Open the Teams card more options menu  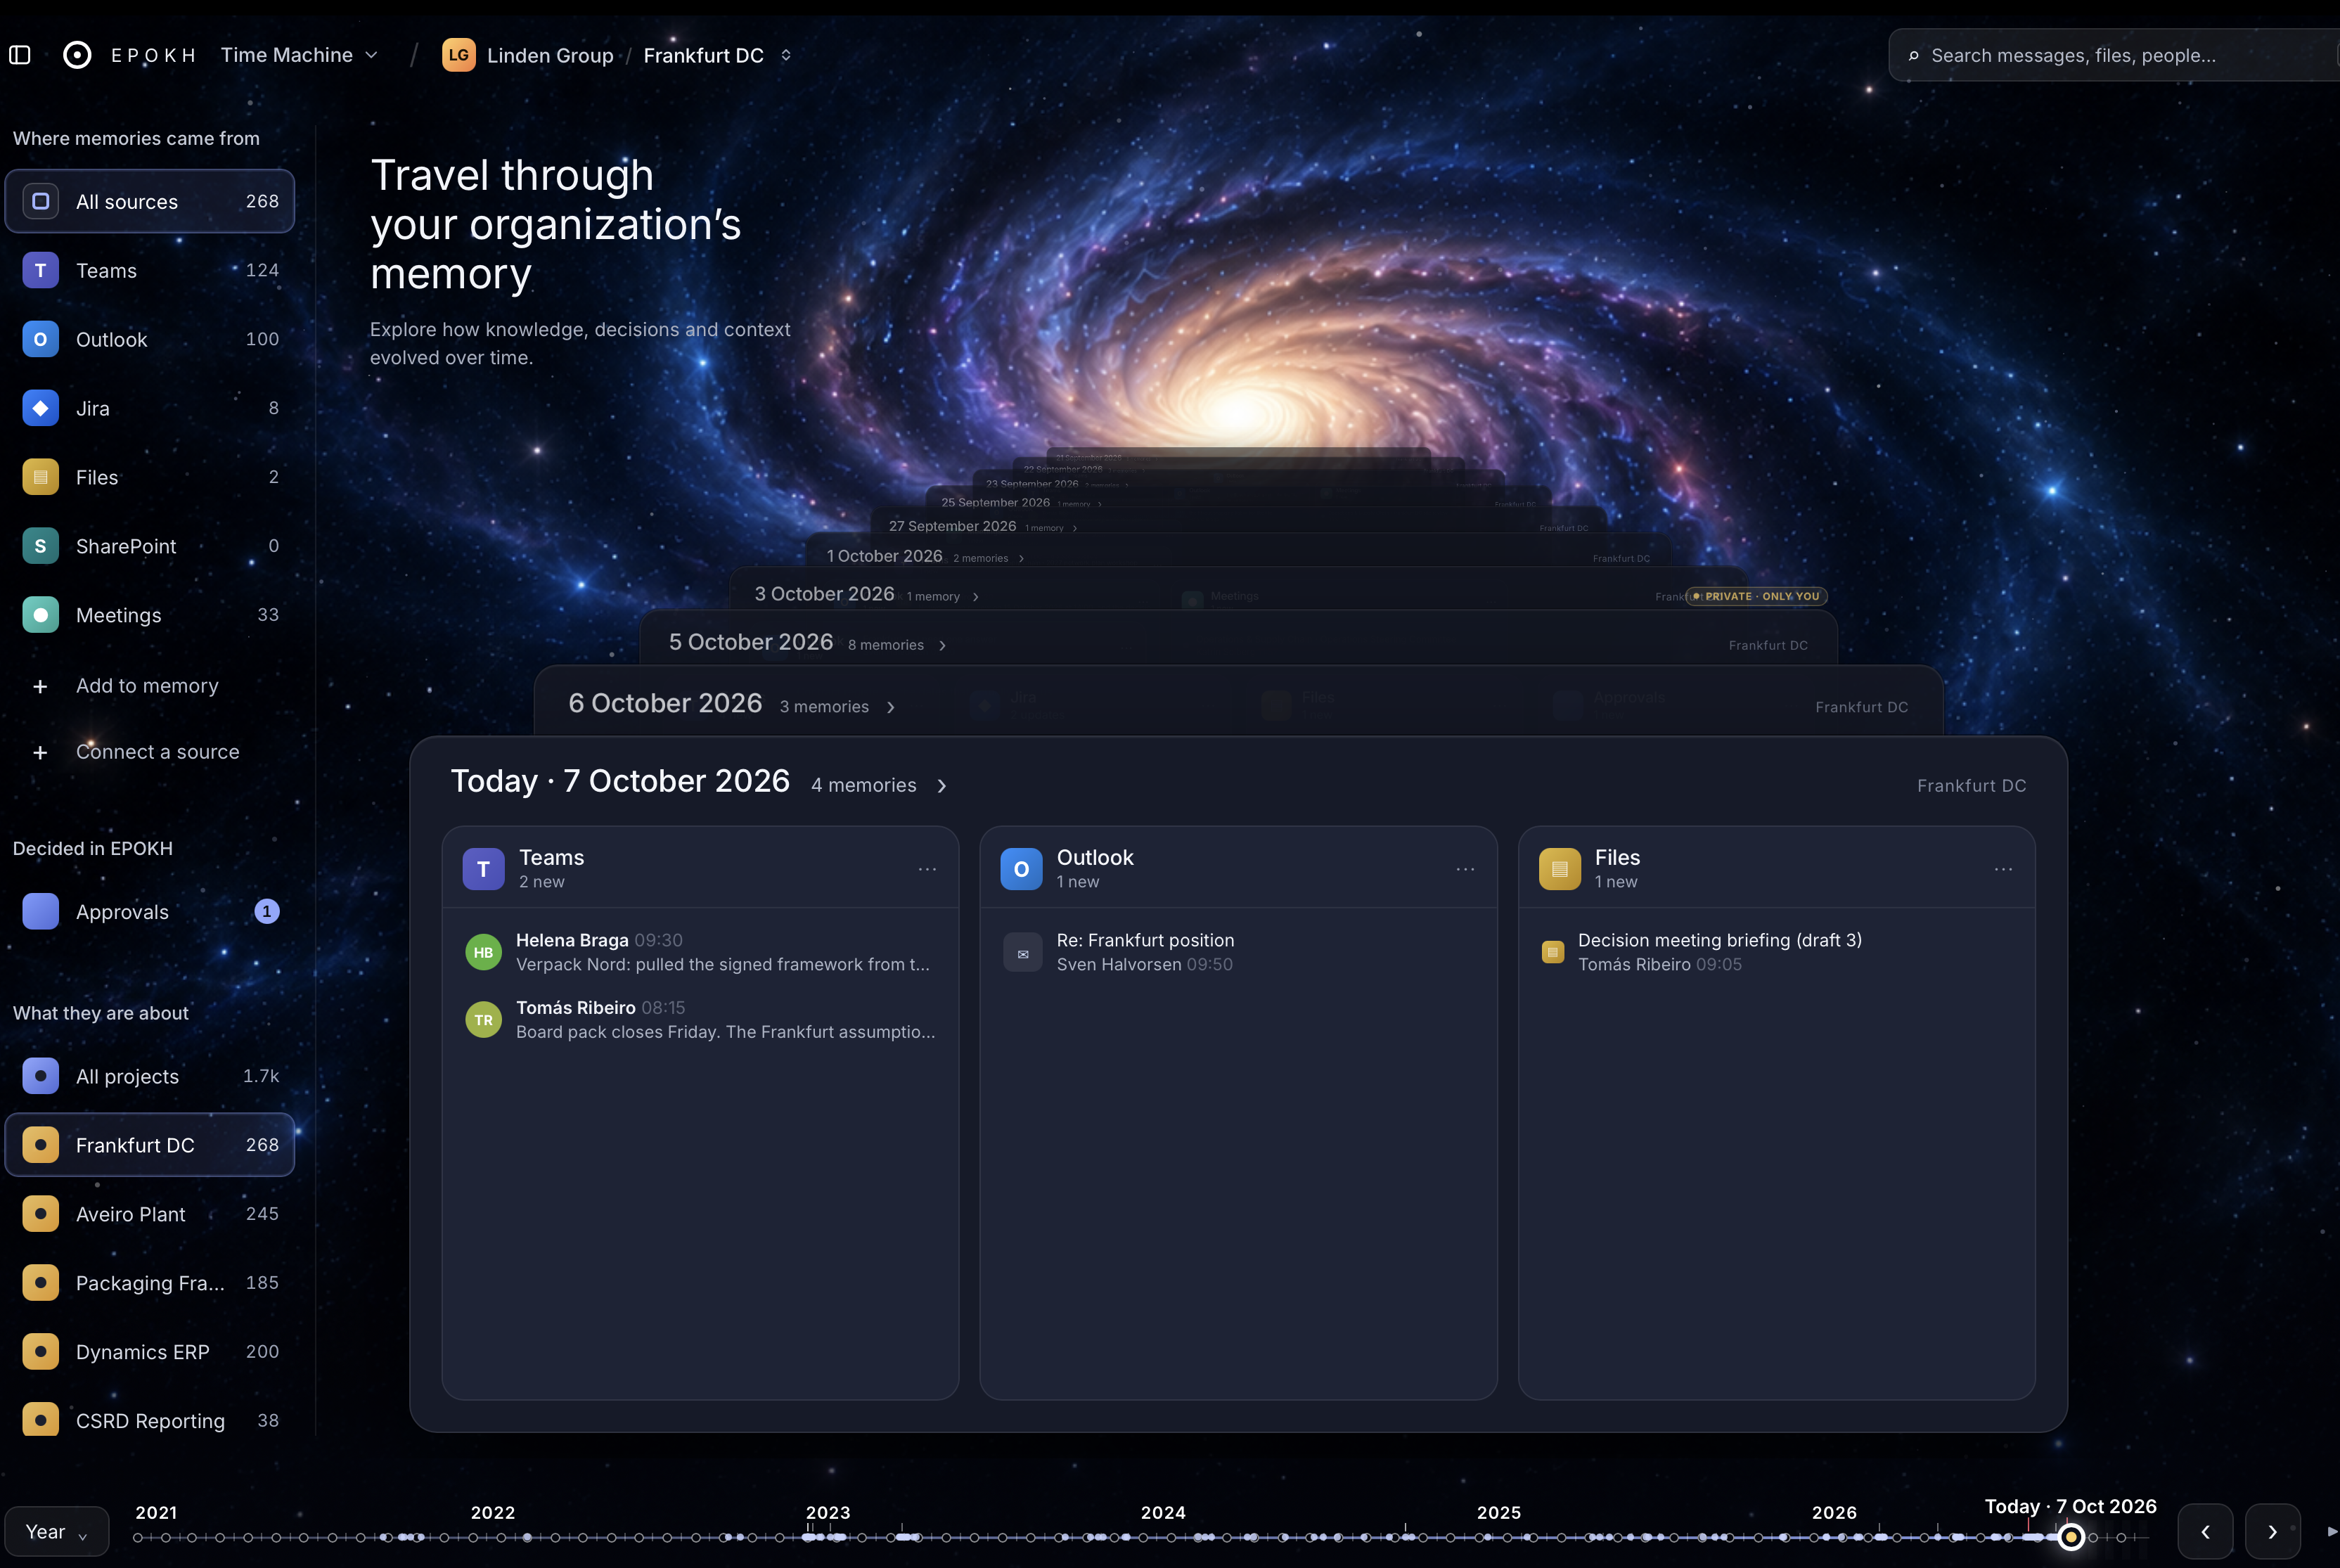click(x=927, y=869)
